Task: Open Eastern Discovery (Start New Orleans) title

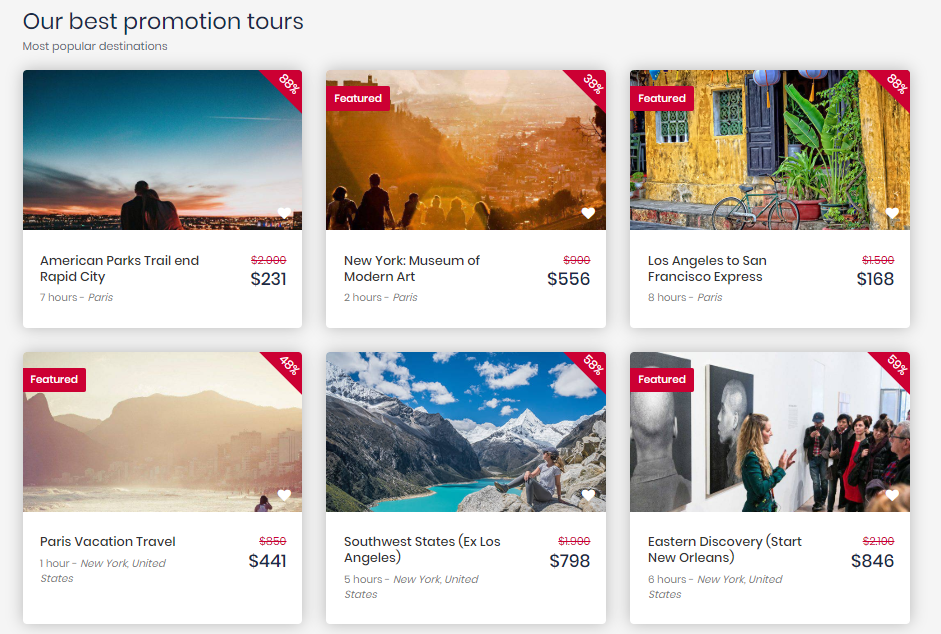Action: click(x=724, y=549)
